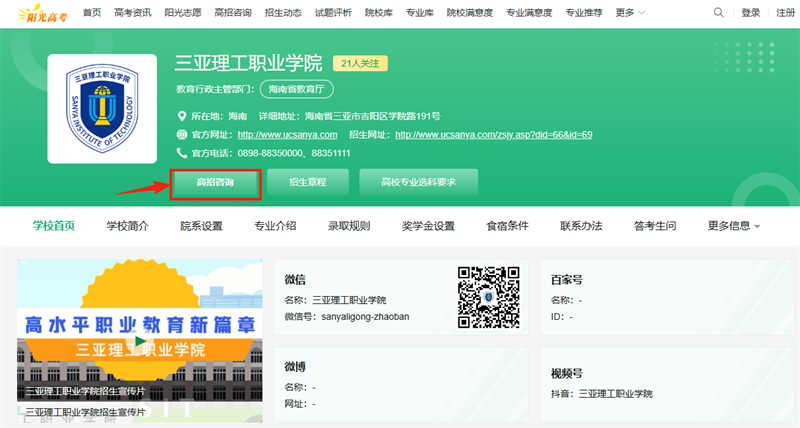The image size is (800, 428).
Task: Select the 录取规则 tab
Action: (349, 226)
